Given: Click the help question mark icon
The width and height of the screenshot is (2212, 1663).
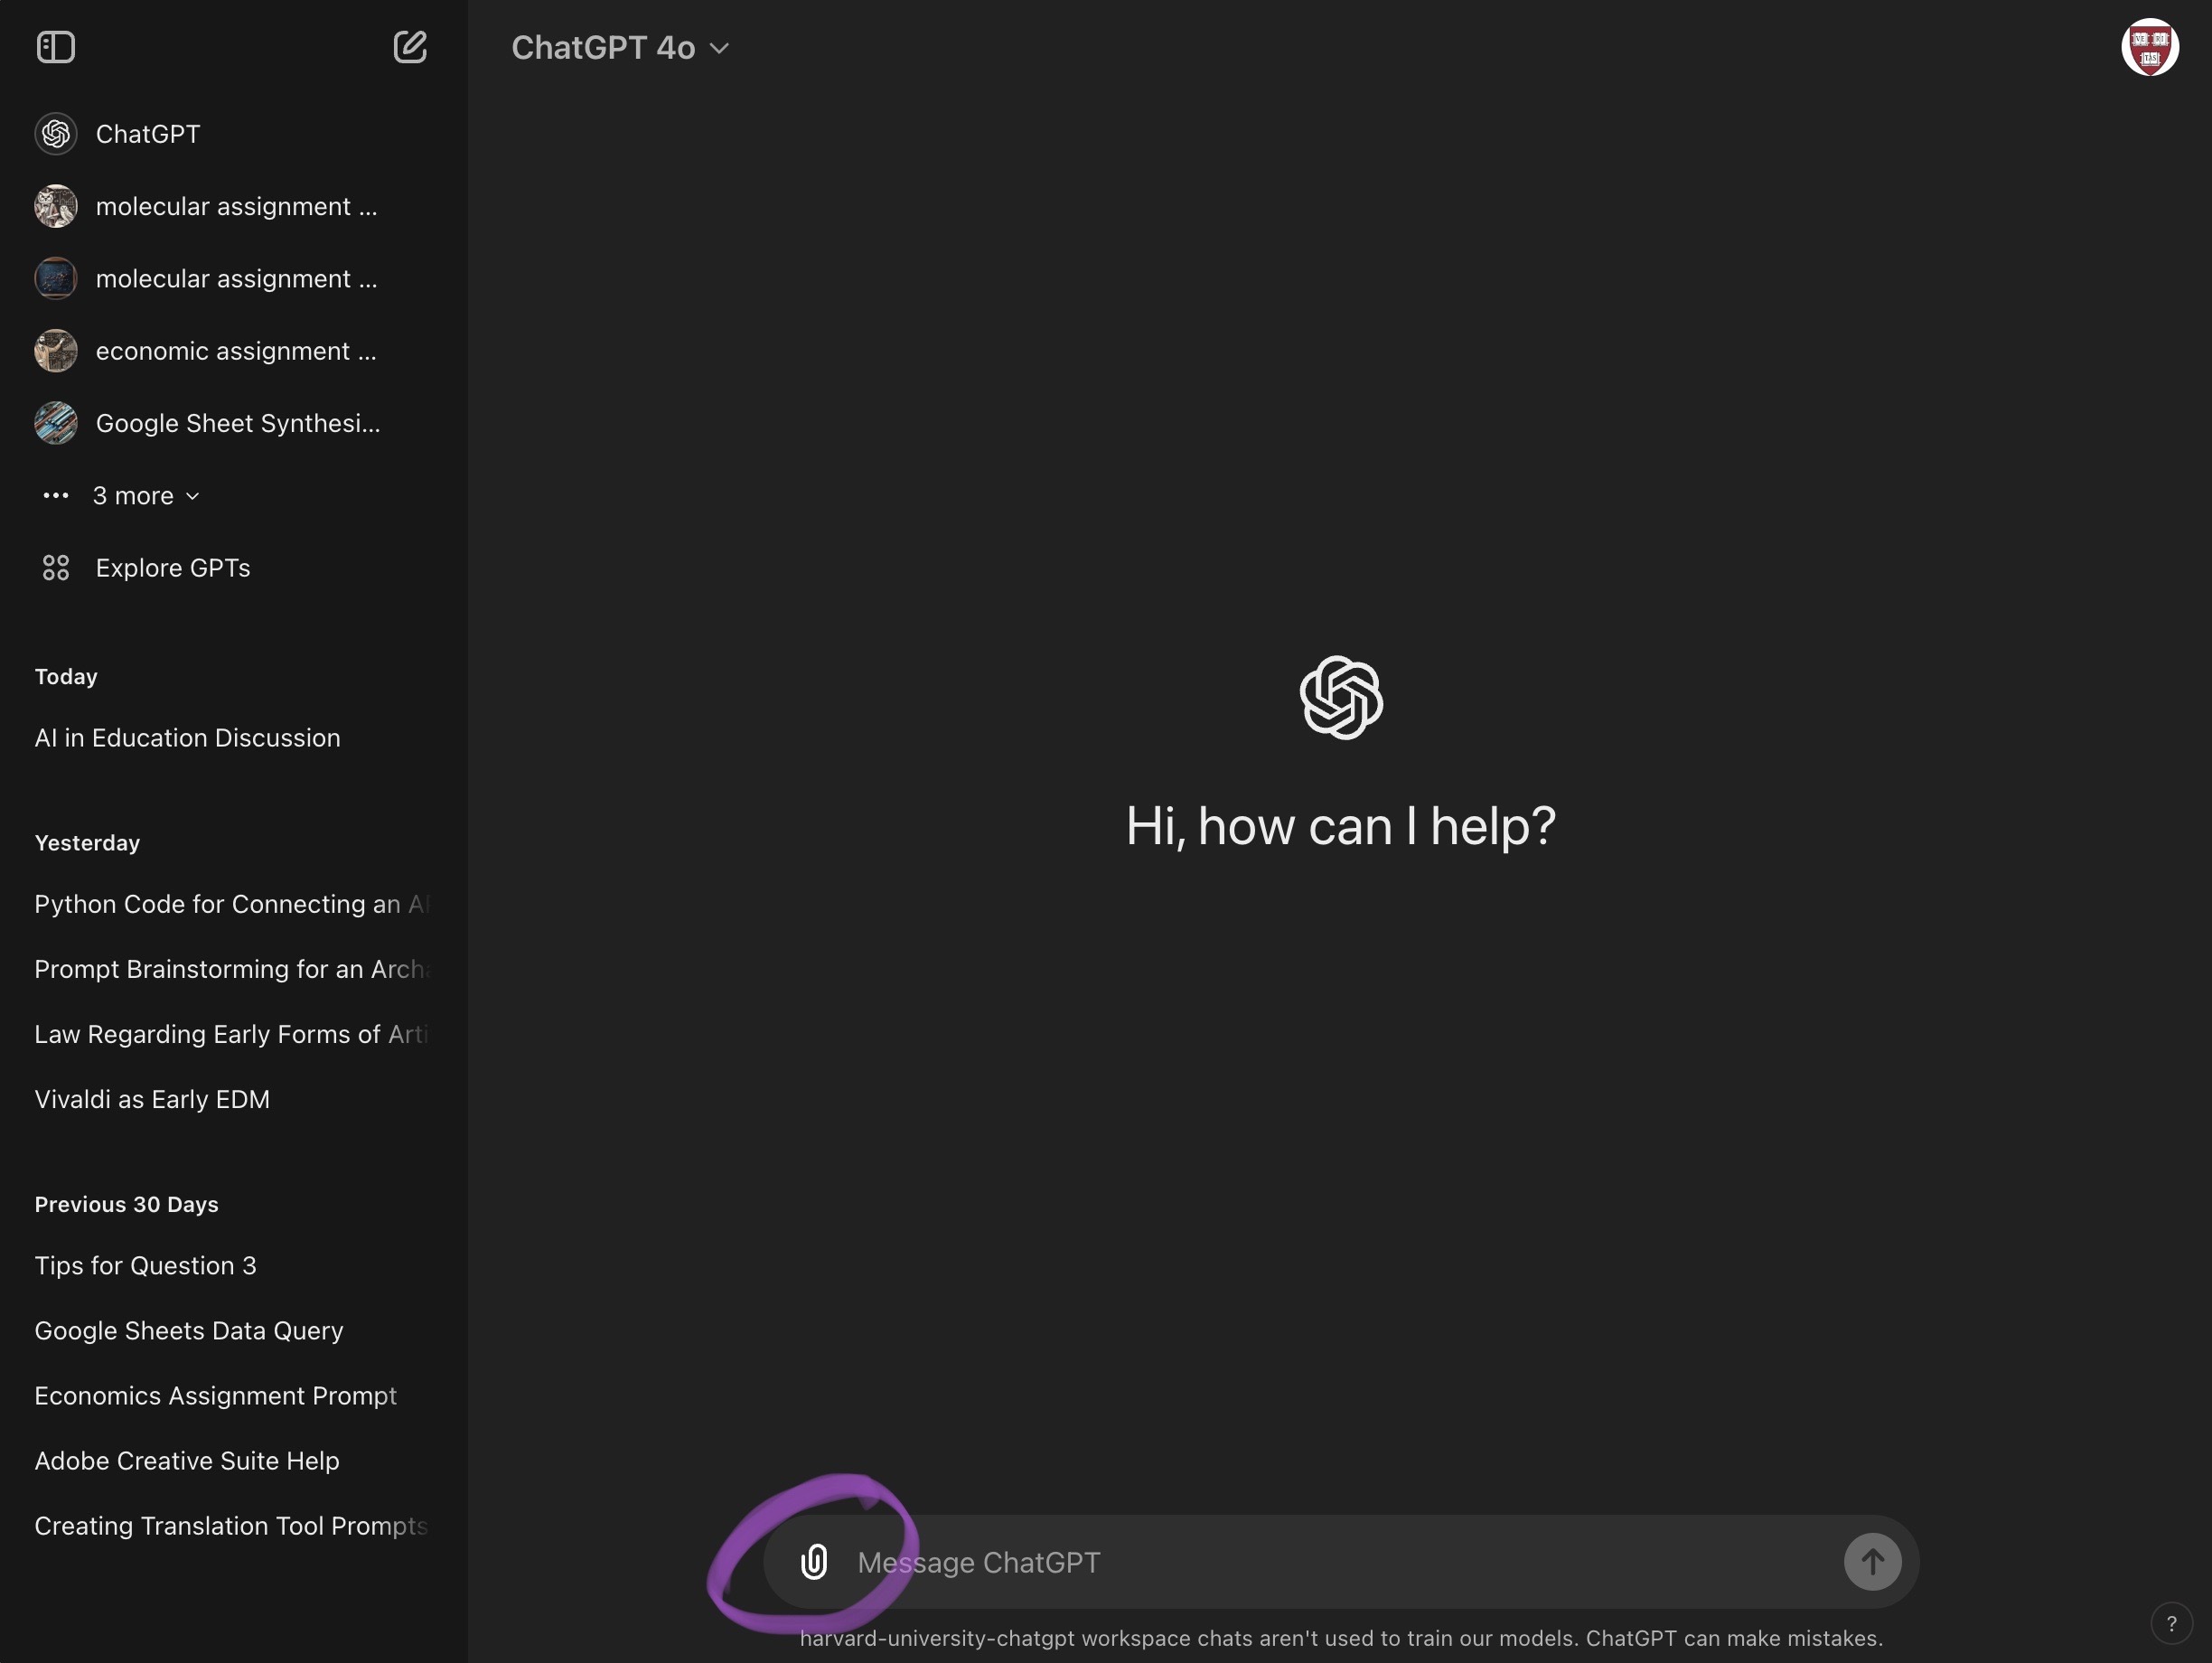Looking at the screenshot, I should point(2170,1623).
